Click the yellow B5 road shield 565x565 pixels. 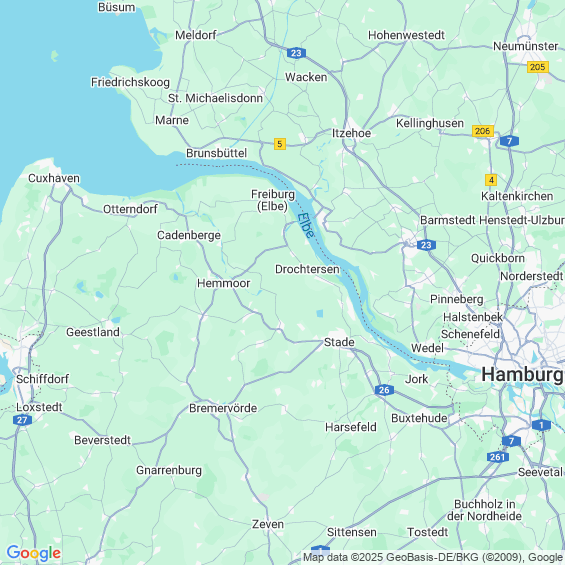point(280,144)
